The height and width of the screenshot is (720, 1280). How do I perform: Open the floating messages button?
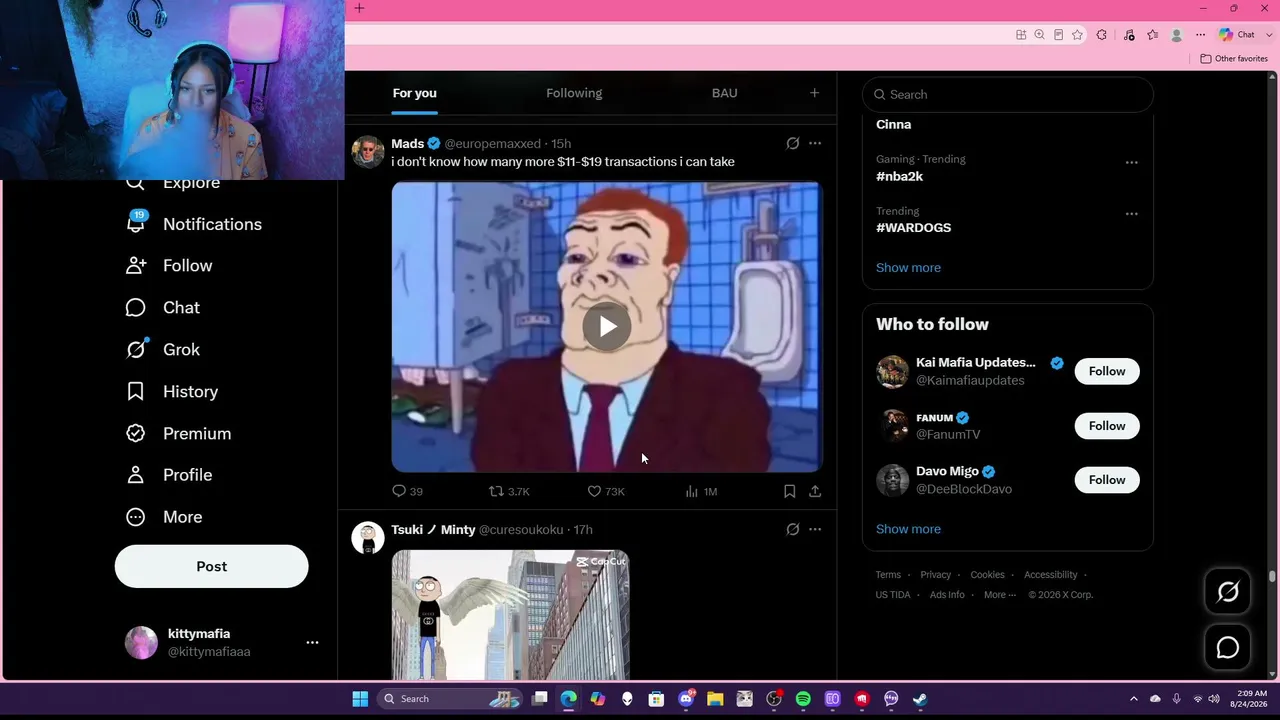(x=1228, y=648)
